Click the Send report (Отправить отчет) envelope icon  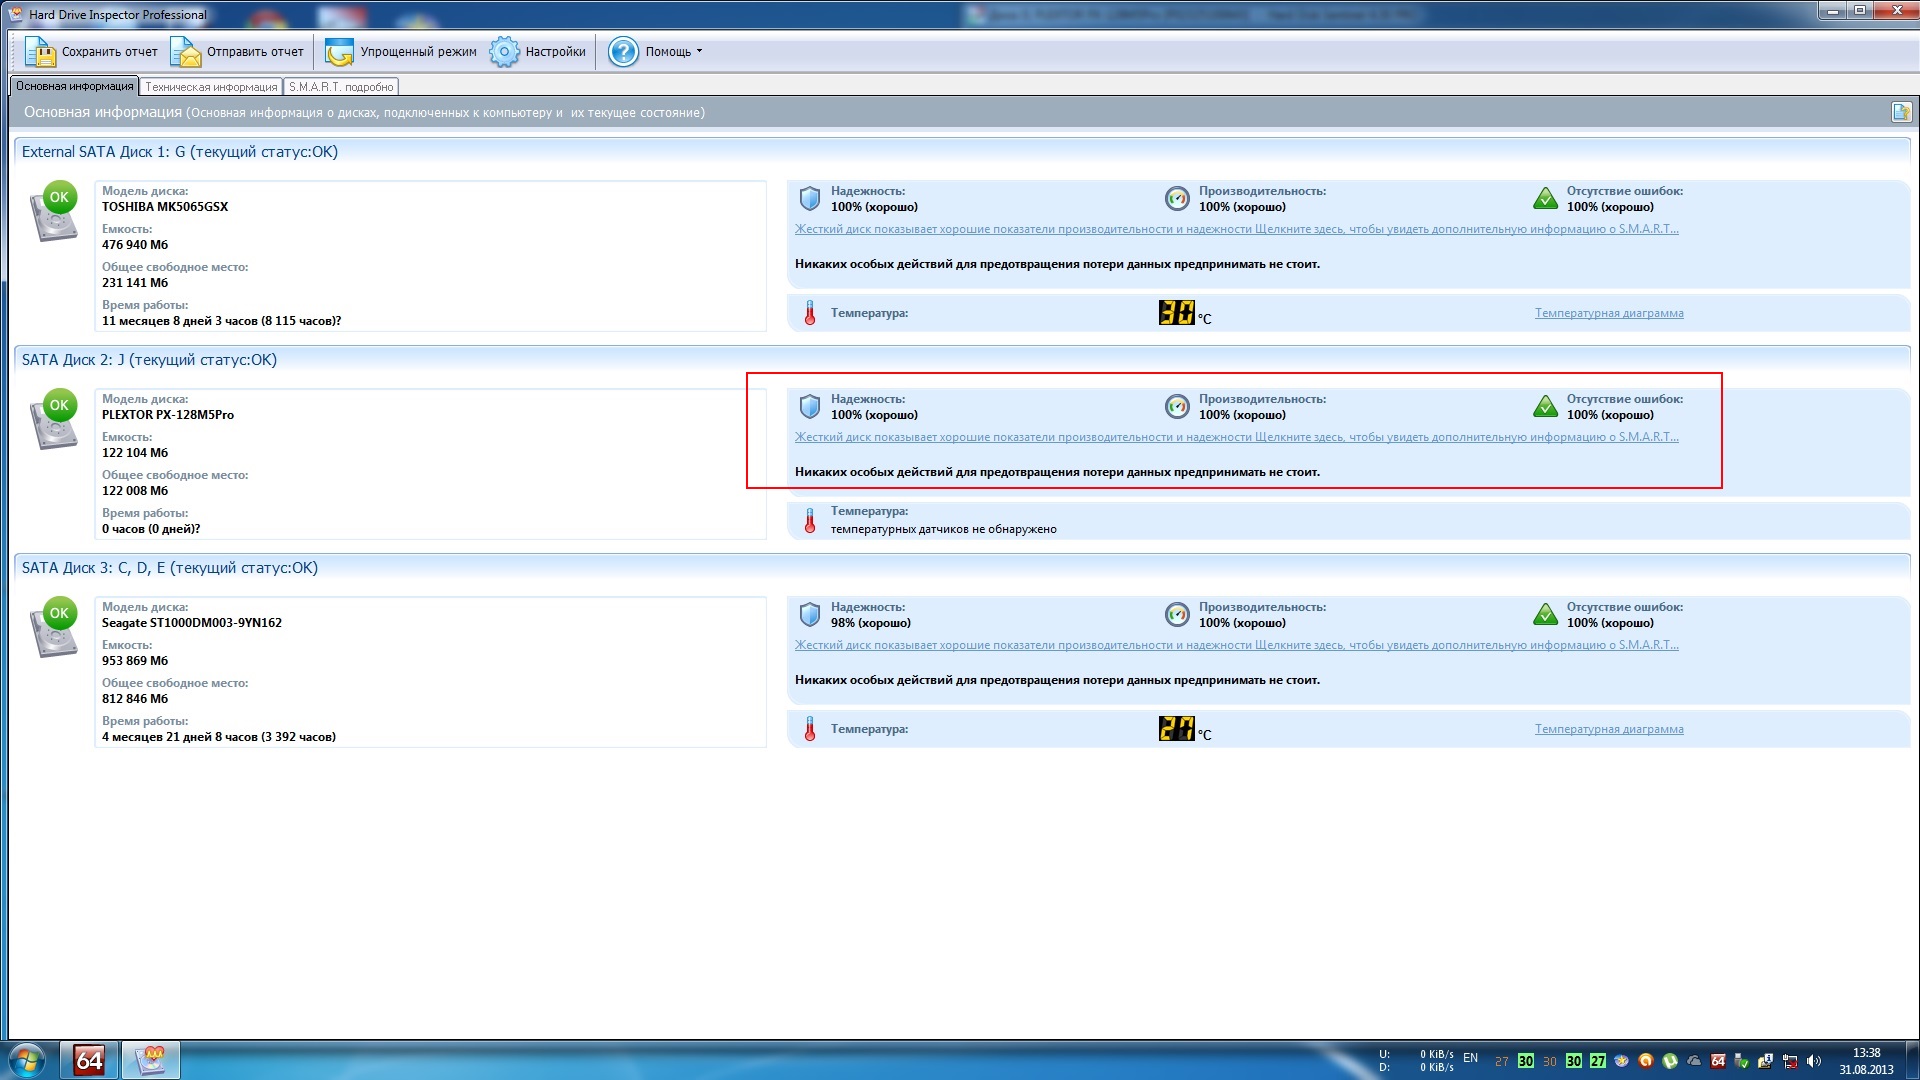click(x=186, y=52)
